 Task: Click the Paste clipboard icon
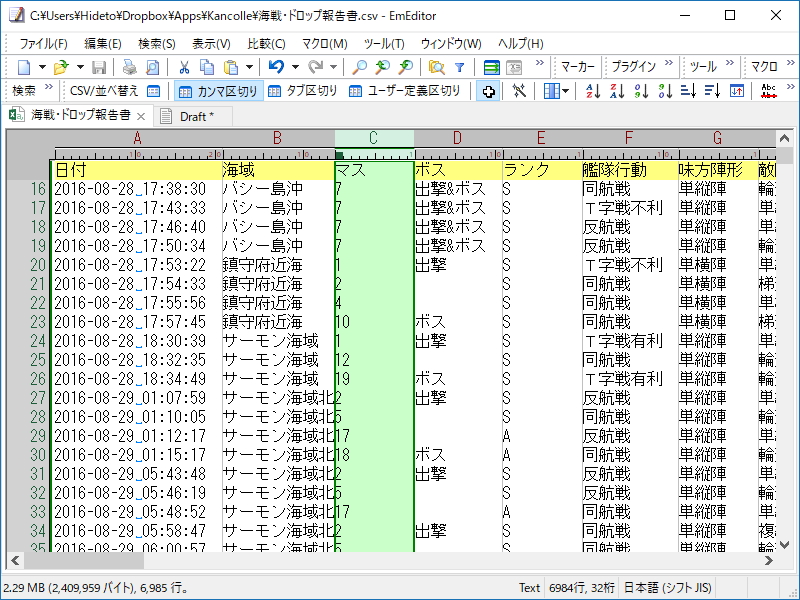231,67
